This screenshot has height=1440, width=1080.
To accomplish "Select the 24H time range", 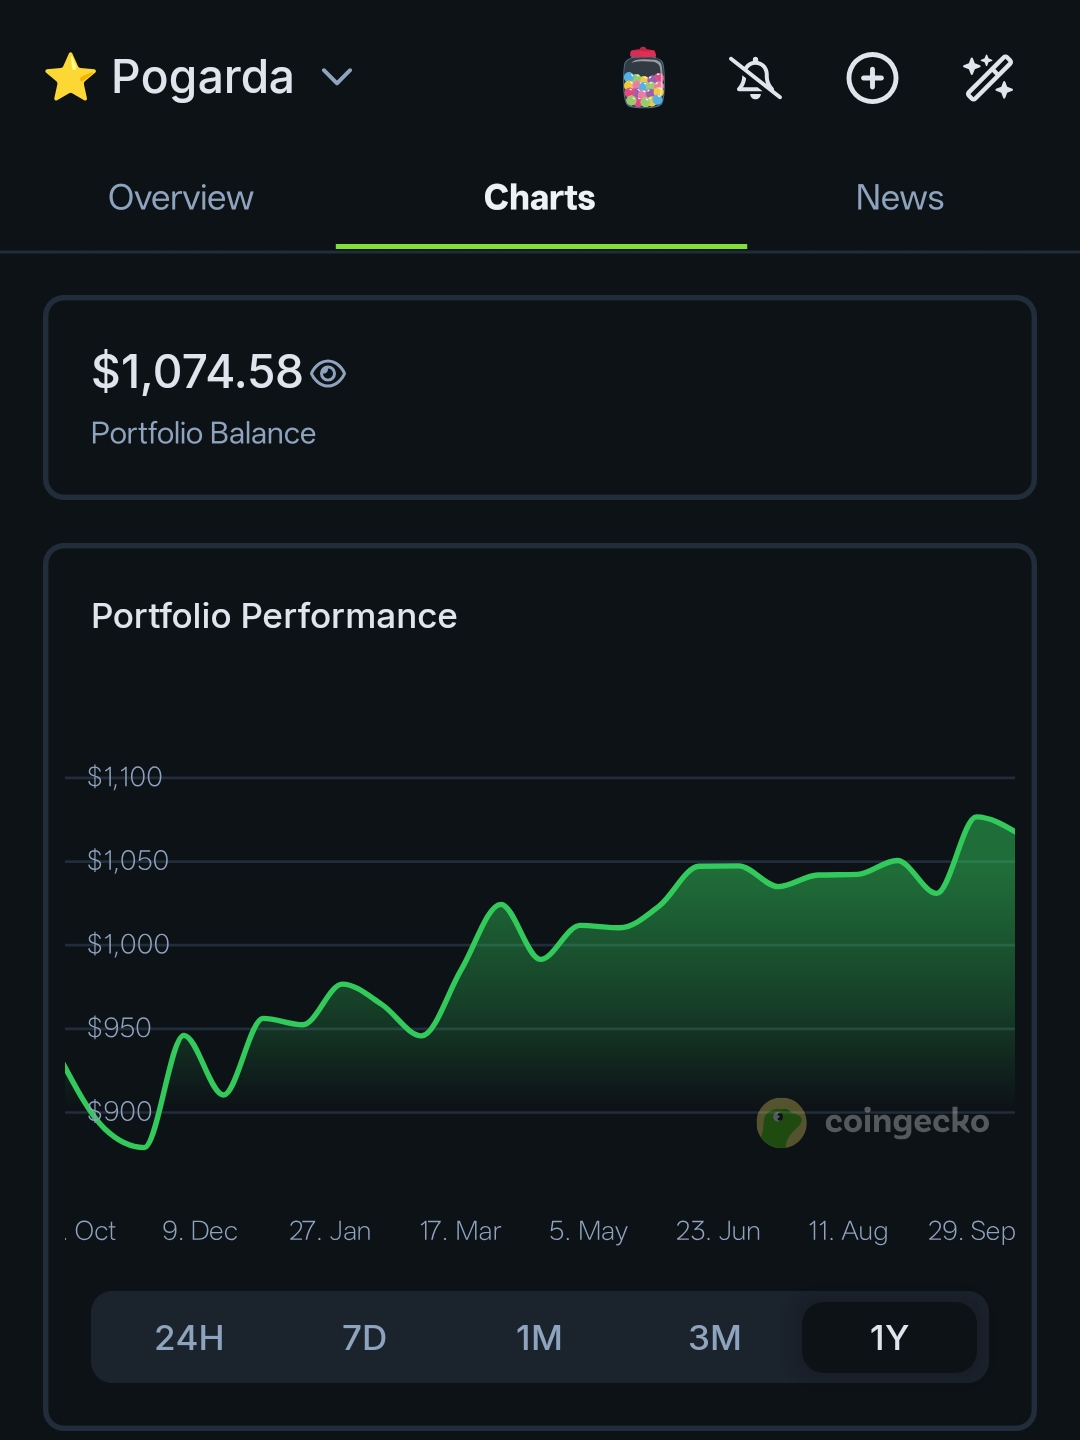I will [x=189, y=1338].
